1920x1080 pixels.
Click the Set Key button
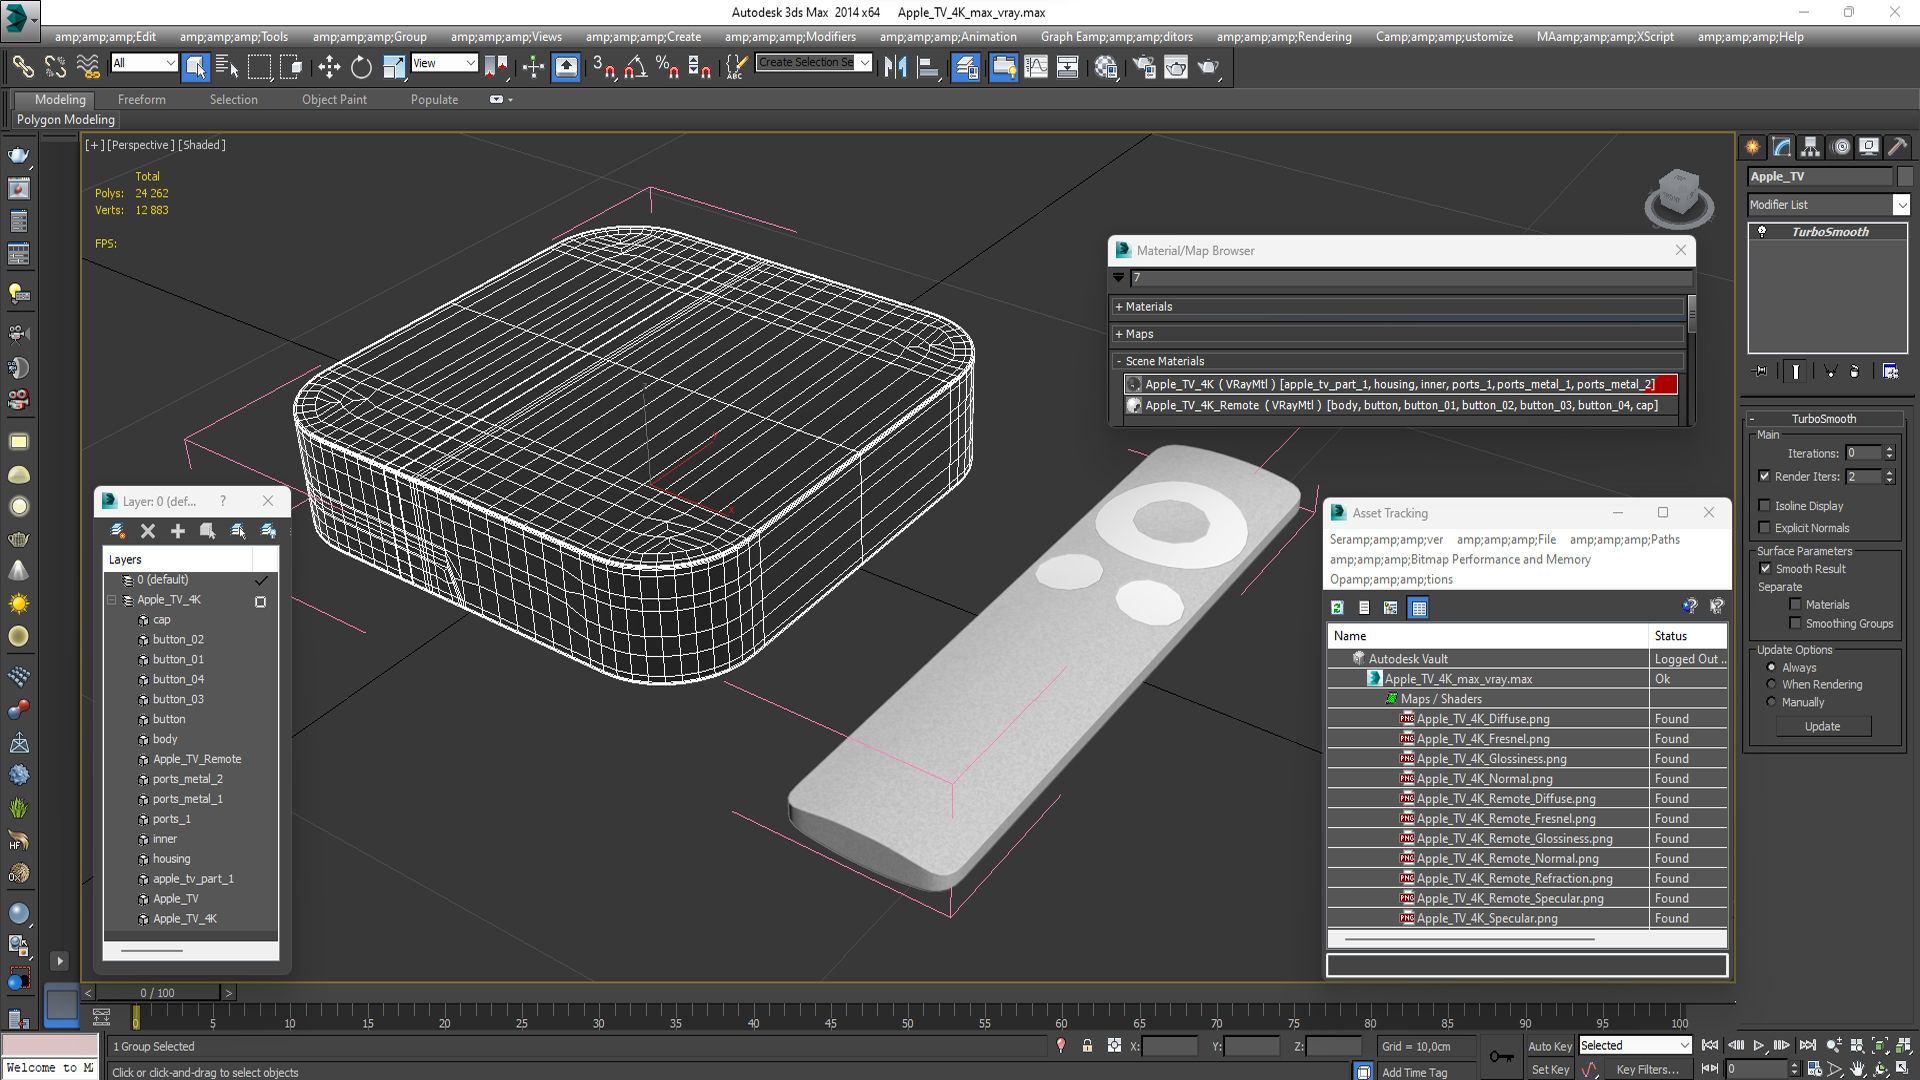pyautogui.click(x=1549, y=1069)
